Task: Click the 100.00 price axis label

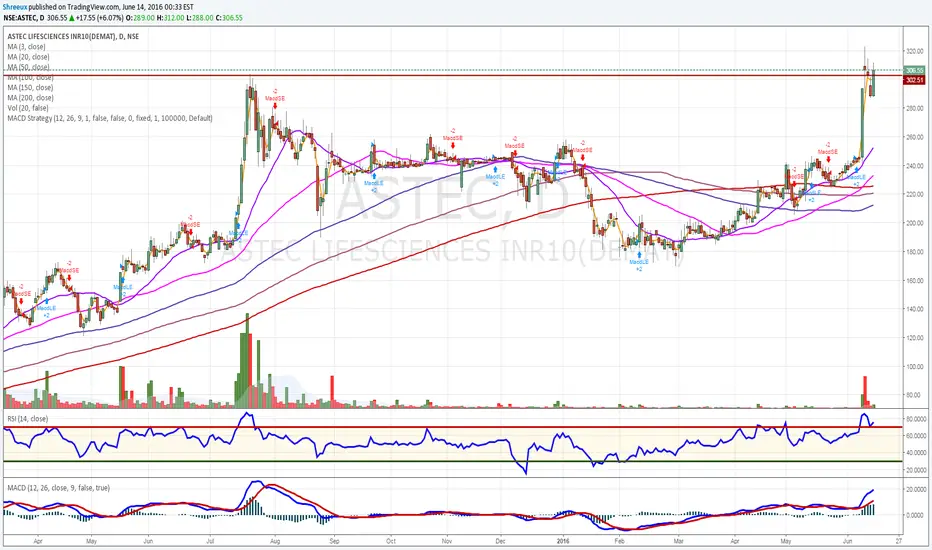Action: (x=914, y=367)
